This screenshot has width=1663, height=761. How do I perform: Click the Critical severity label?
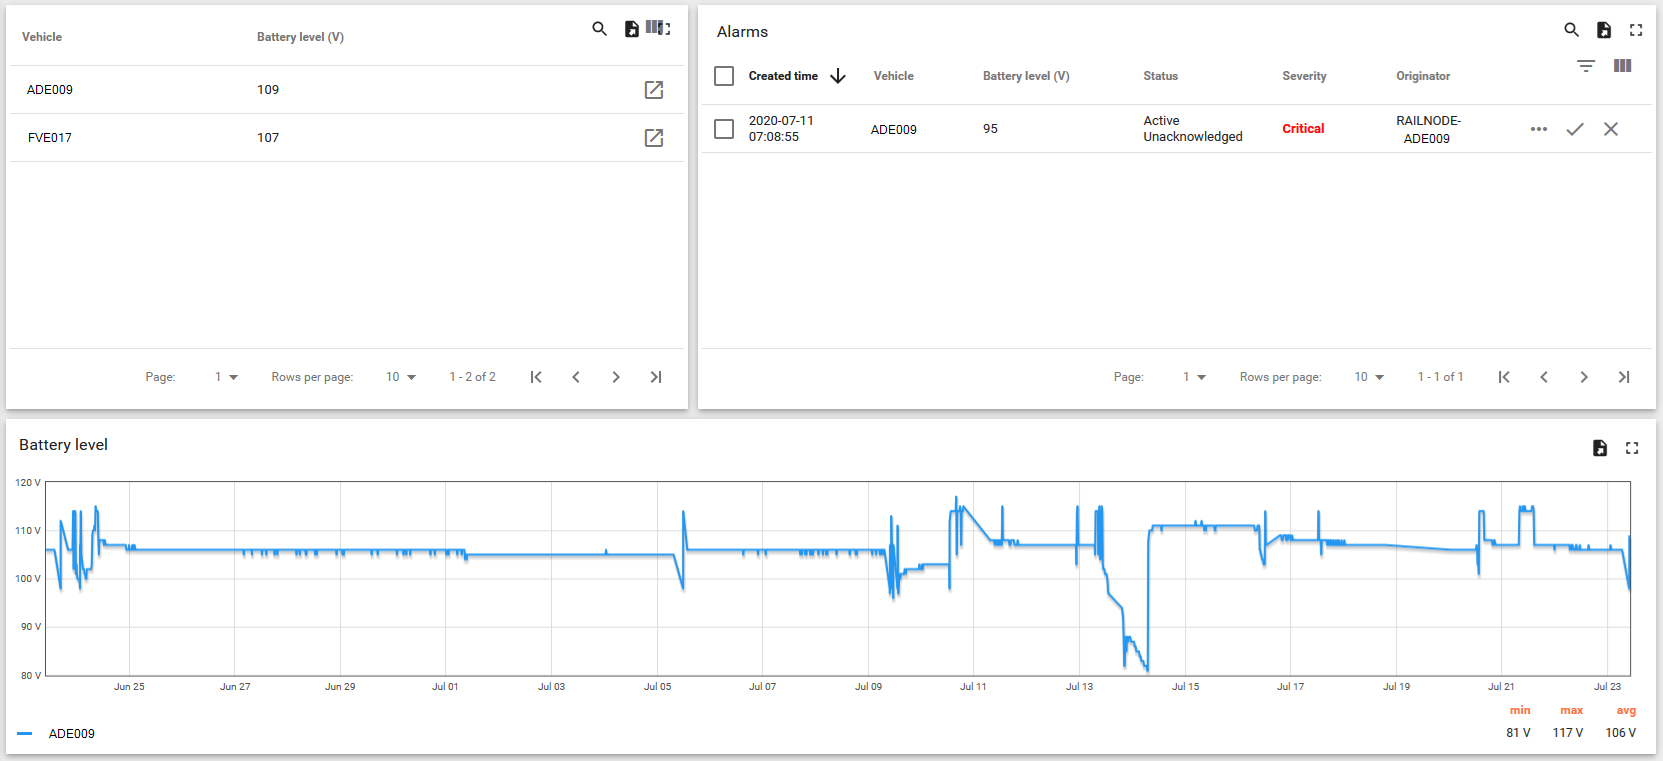(x=1303, y=129)
